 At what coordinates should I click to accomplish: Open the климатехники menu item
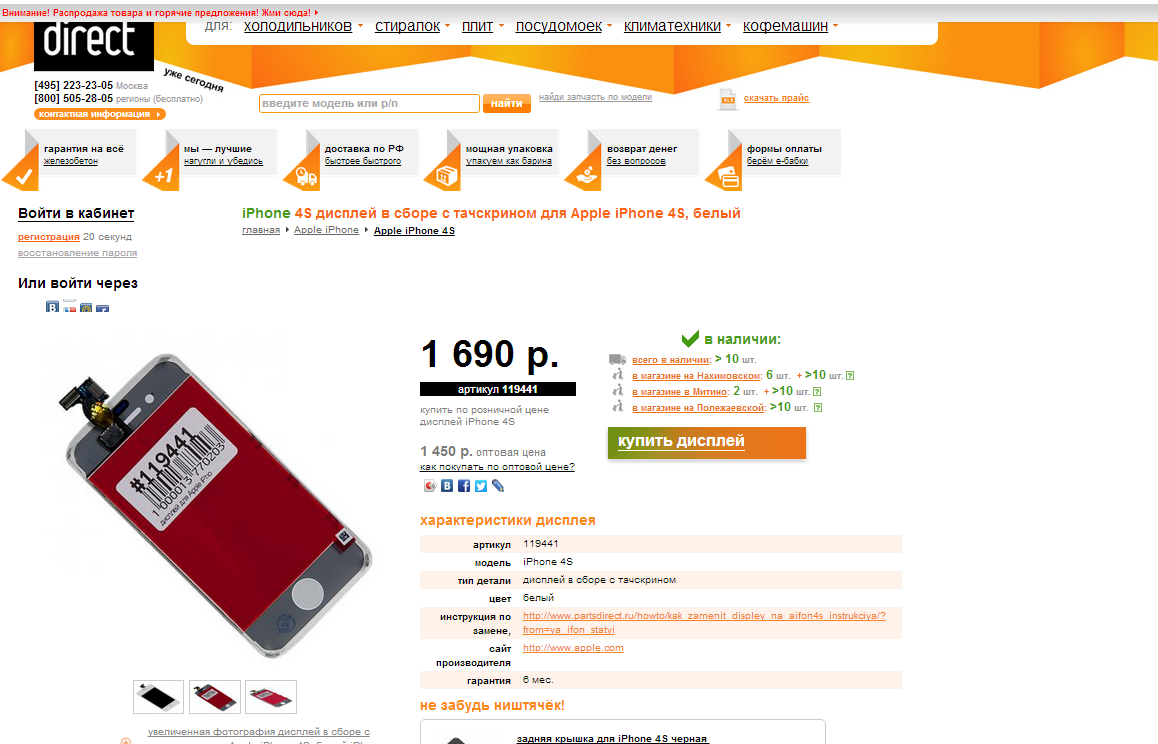pos(672,26)
